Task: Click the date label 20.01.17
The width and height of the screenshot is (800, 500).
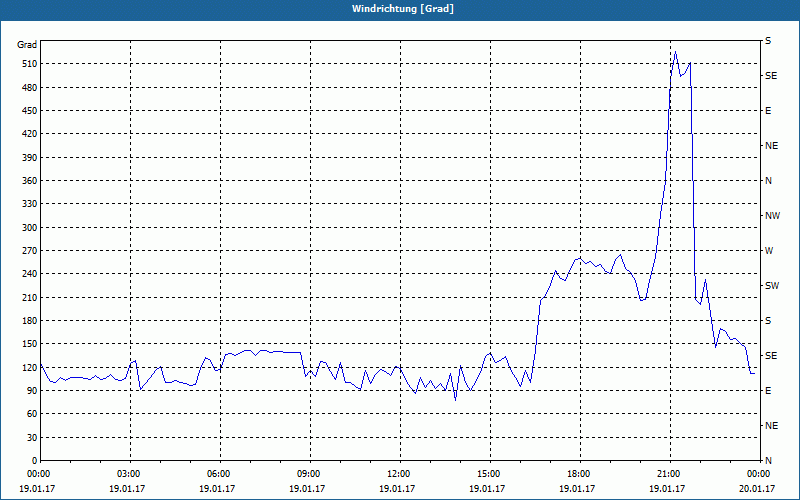Action: click(757, 488)
